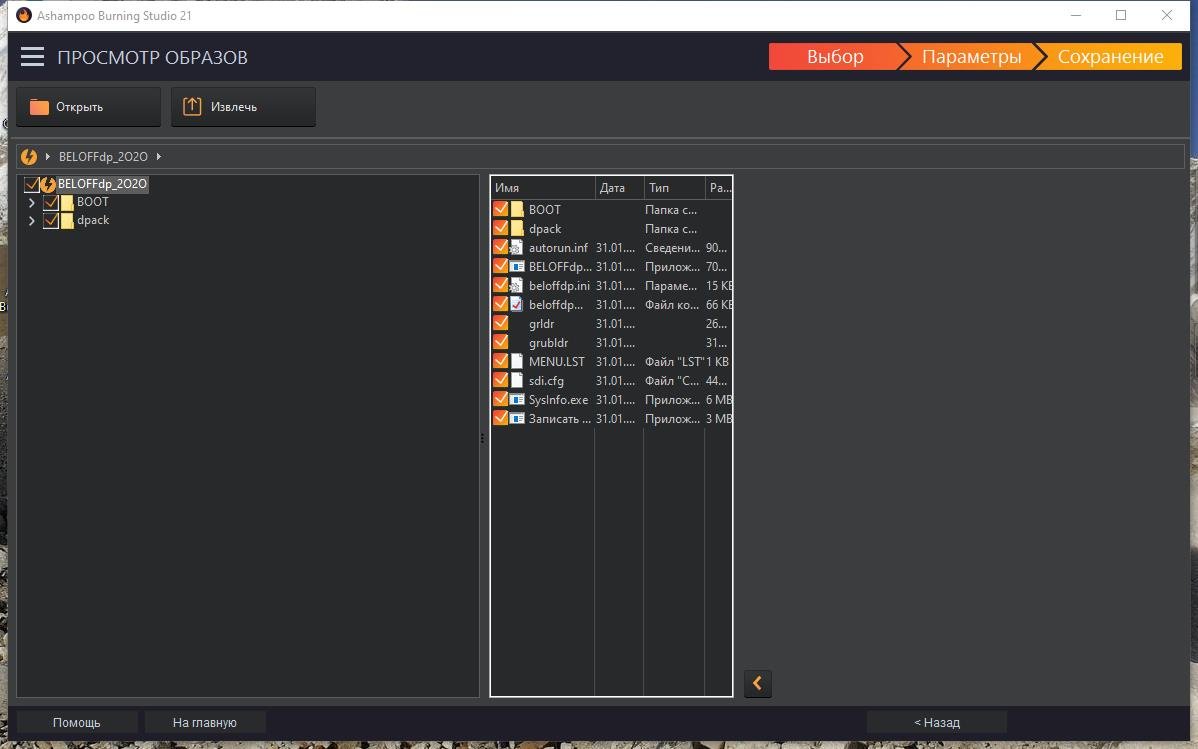Click the Извлечь button
The width and height of the screenshot is (1198, 749).
pos(243,107)
